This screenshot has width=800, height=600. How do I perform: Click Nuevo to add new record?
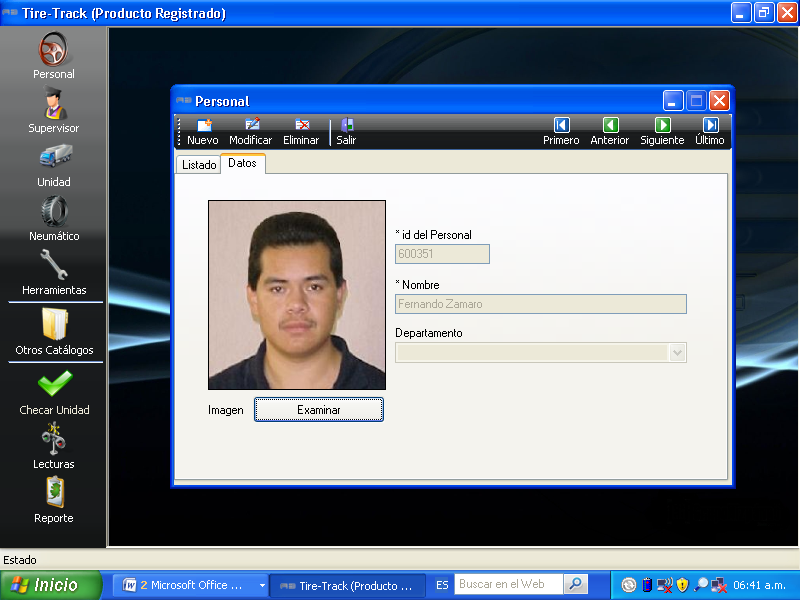pos(202,132)
